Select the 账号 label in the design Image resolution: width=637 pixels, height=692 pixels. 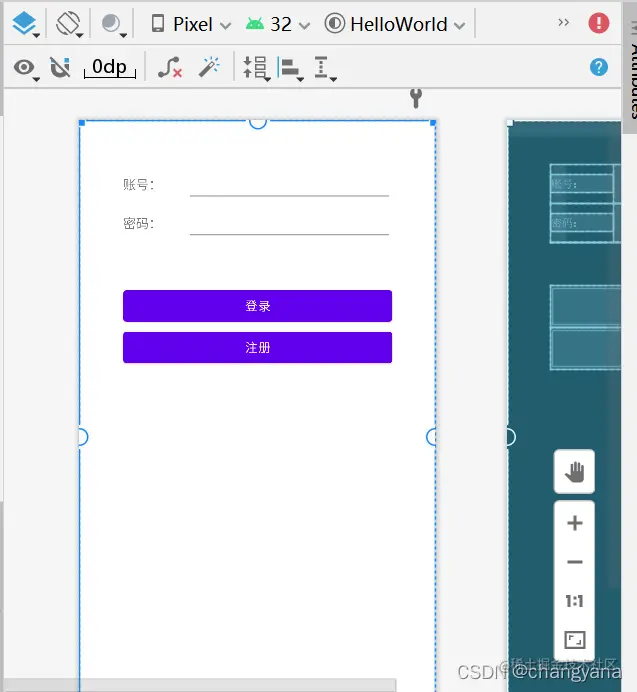click(138, 184)
